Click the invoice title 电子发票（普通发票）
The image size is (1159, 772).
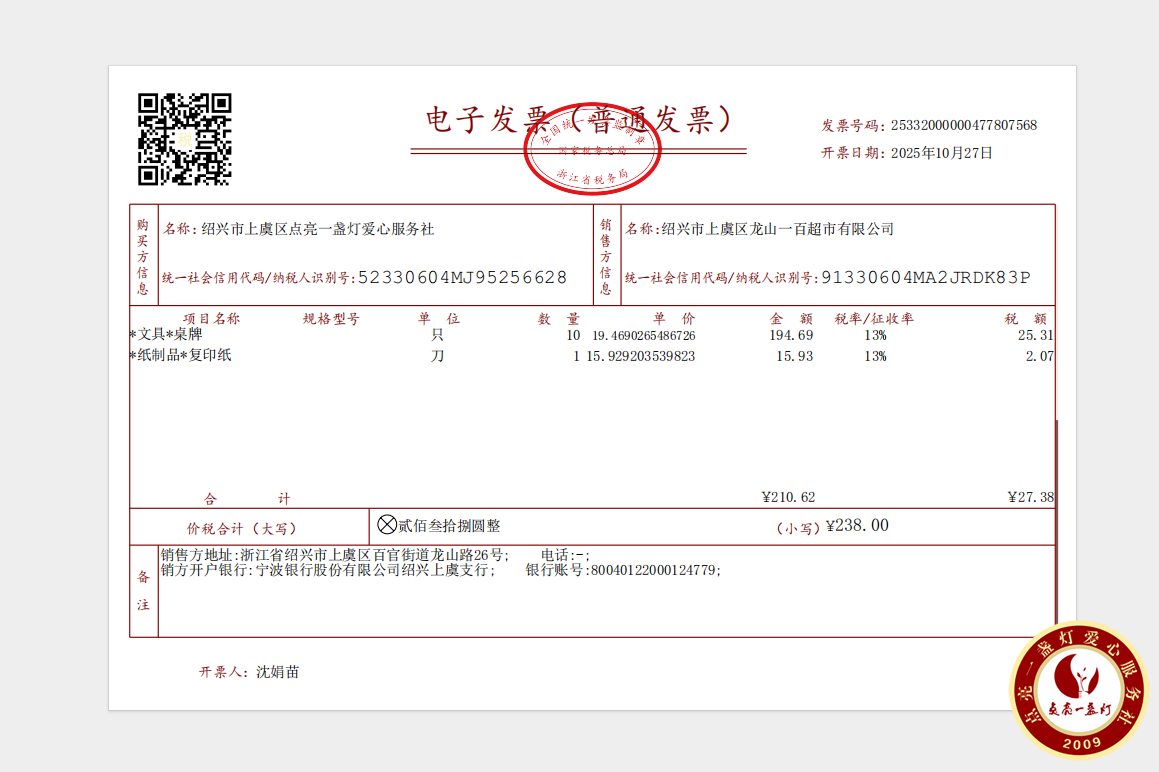tap(578, 120)
